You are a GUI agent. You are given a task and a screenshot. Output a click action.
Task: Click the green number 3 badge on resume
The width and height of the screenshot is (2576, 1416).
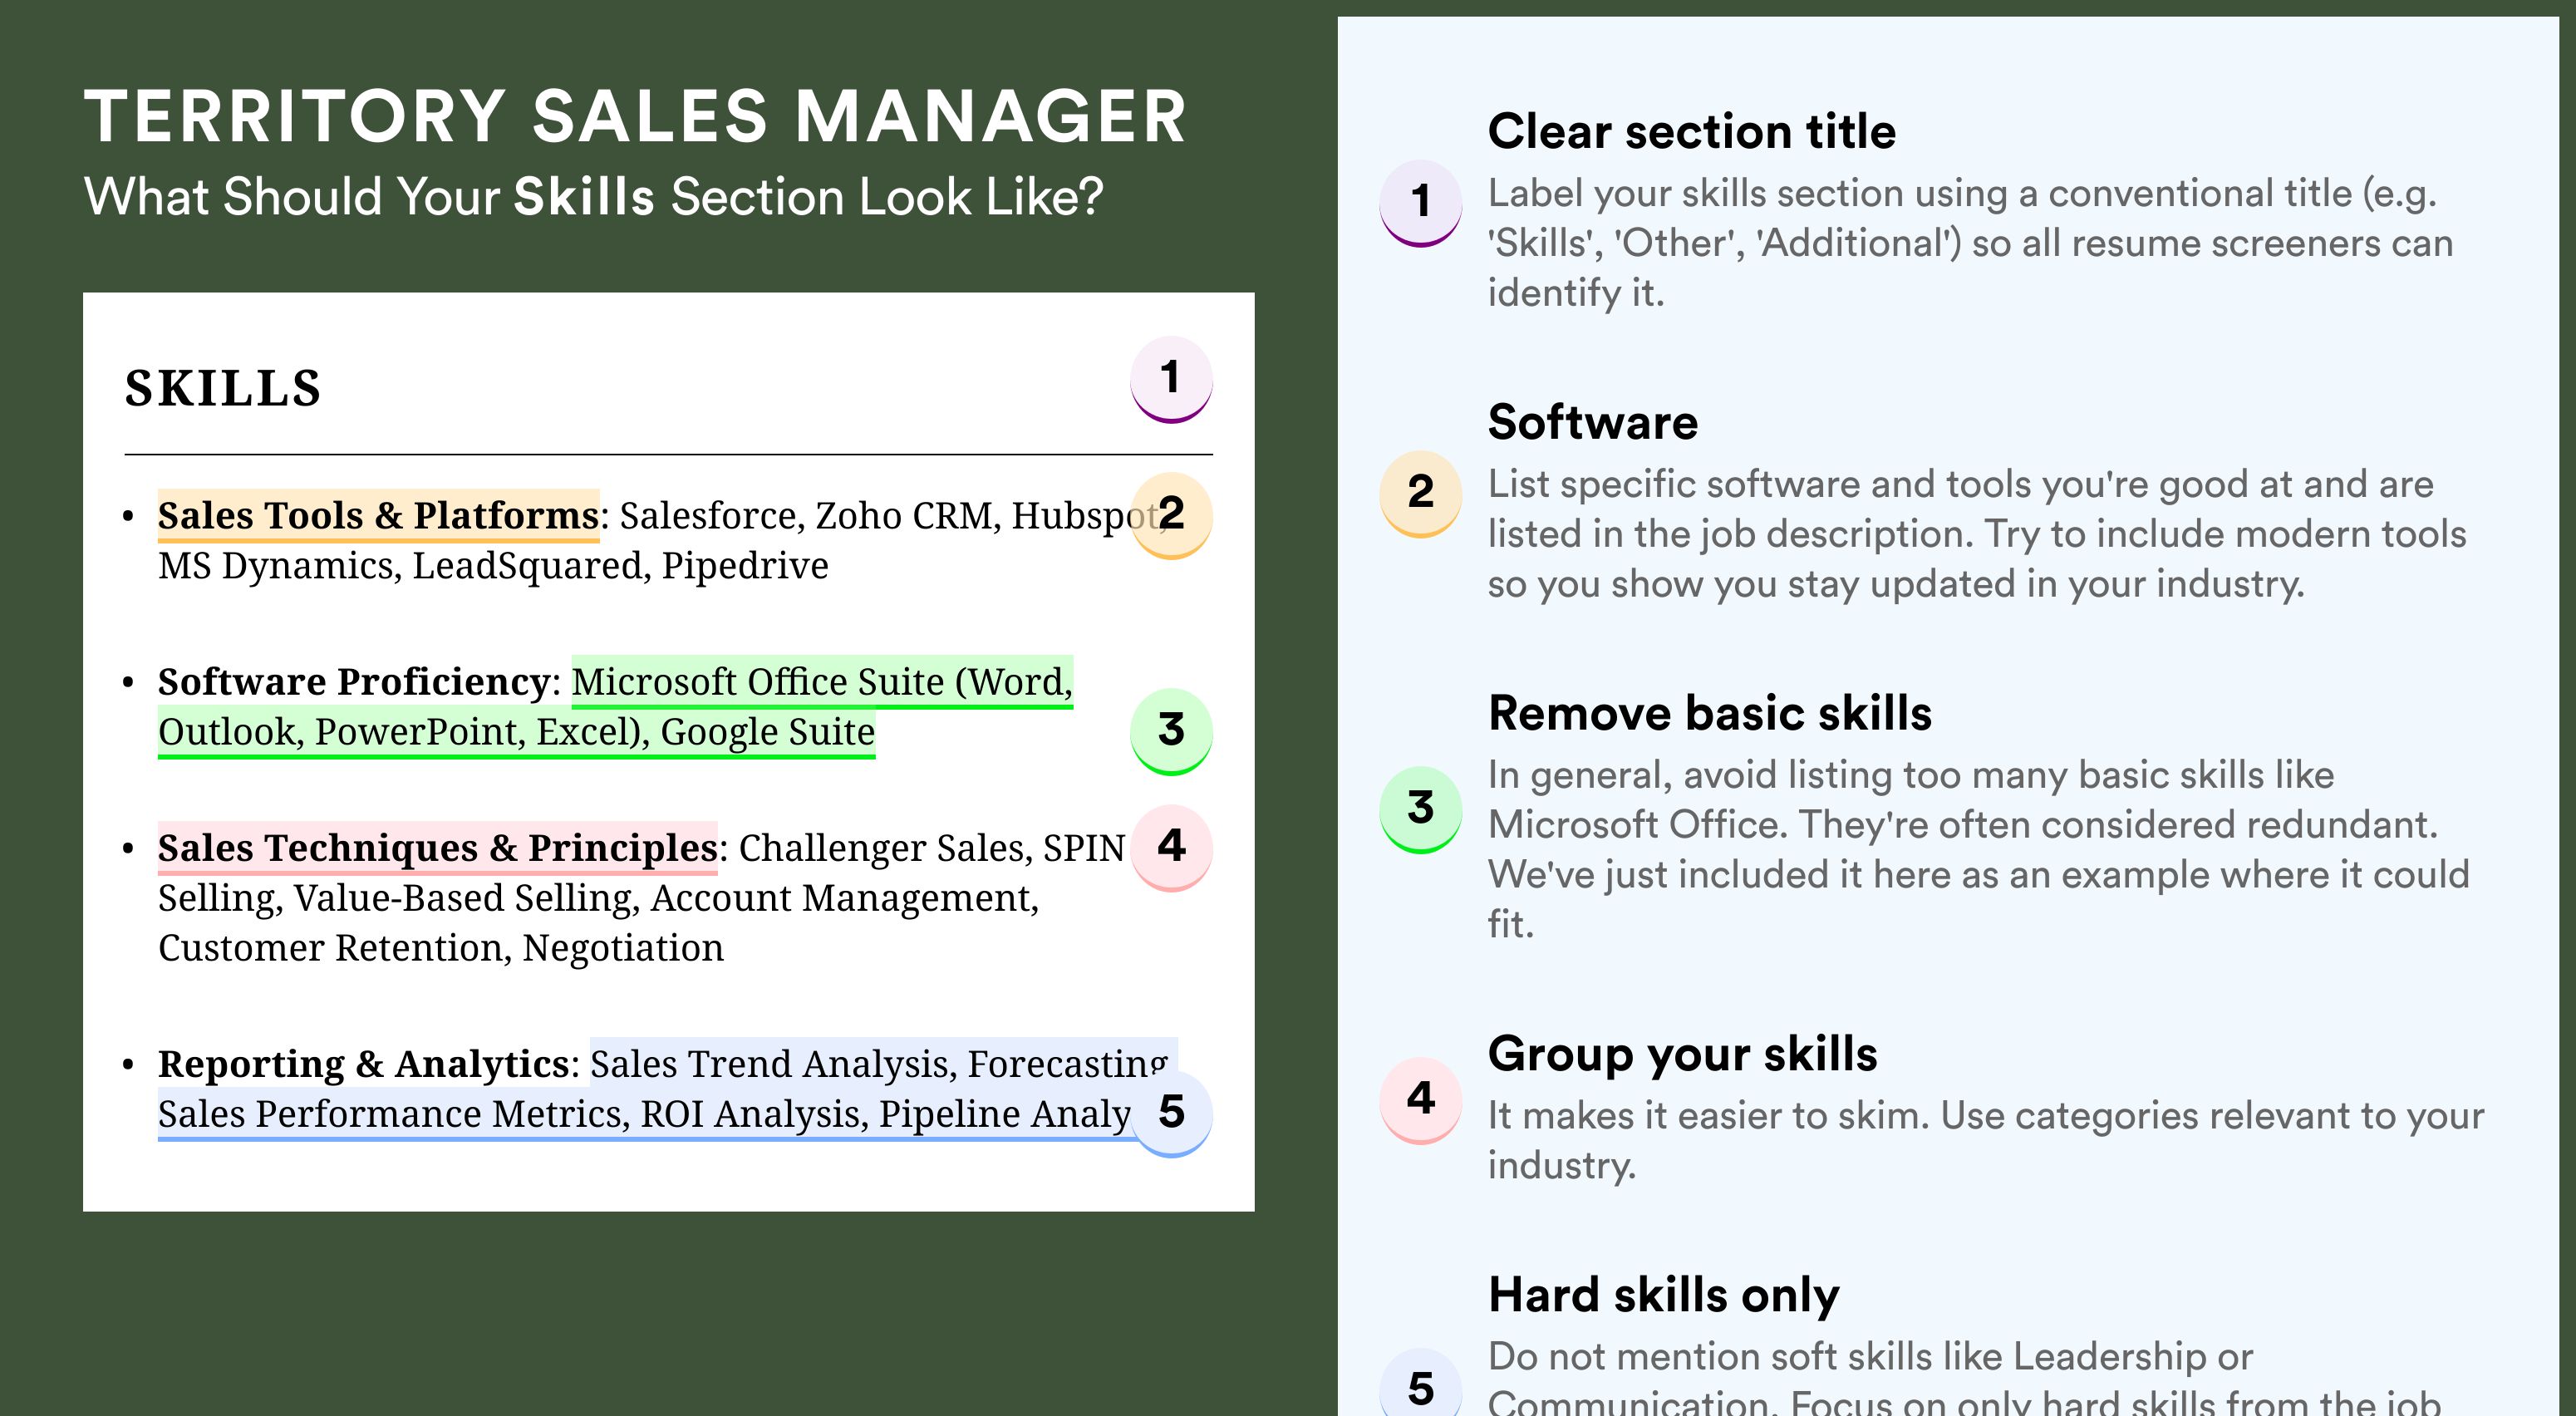[1171, 731]
